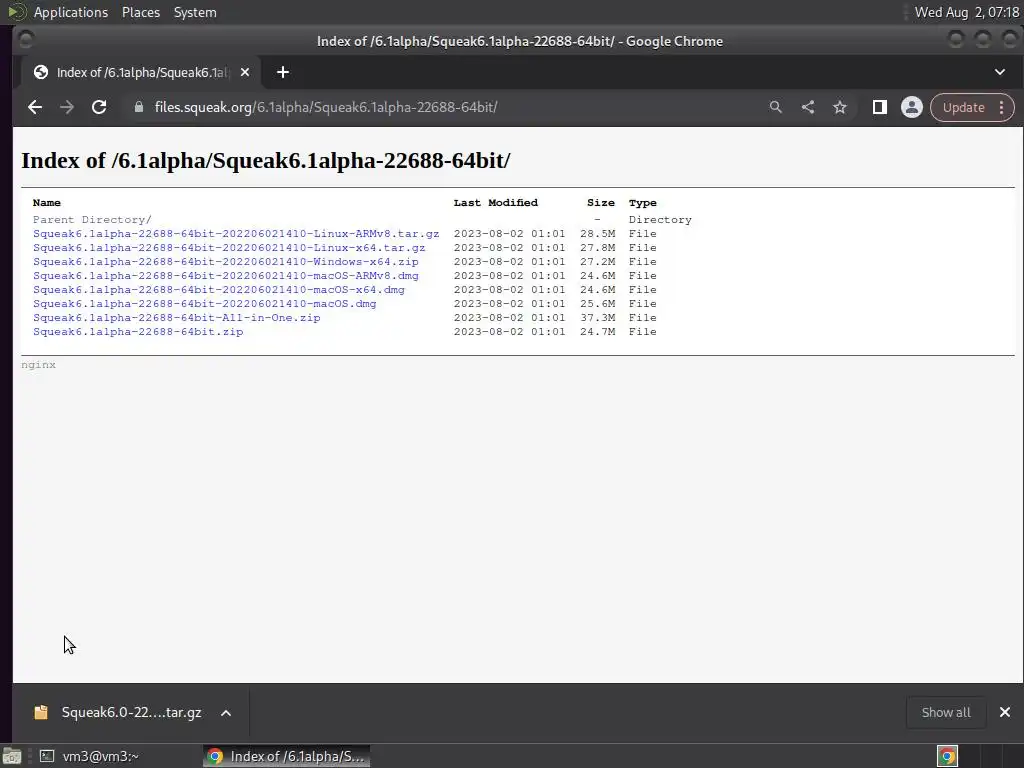Open the System menu
Viewport: 1024px width, 768px height.
pos(195,12)
